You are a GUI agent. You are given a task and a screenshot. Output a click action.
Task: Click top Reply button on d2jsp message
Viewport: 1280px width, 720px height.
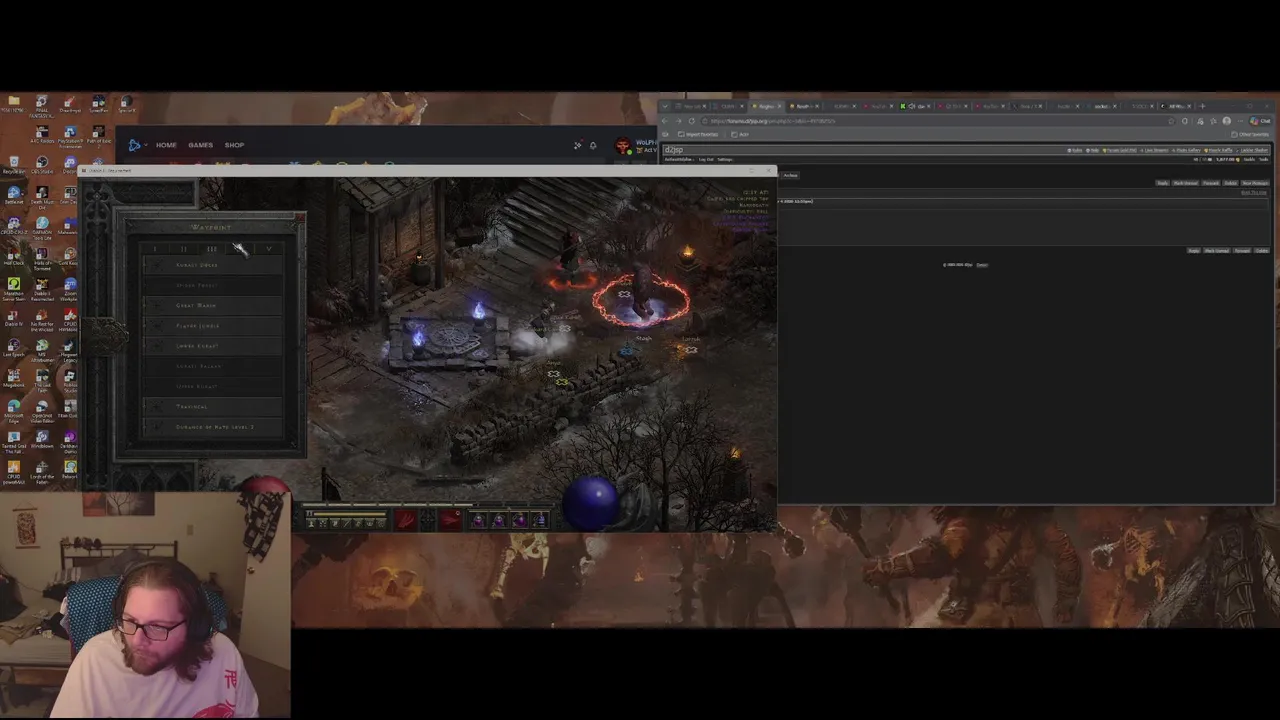(x=1162, y=183)
